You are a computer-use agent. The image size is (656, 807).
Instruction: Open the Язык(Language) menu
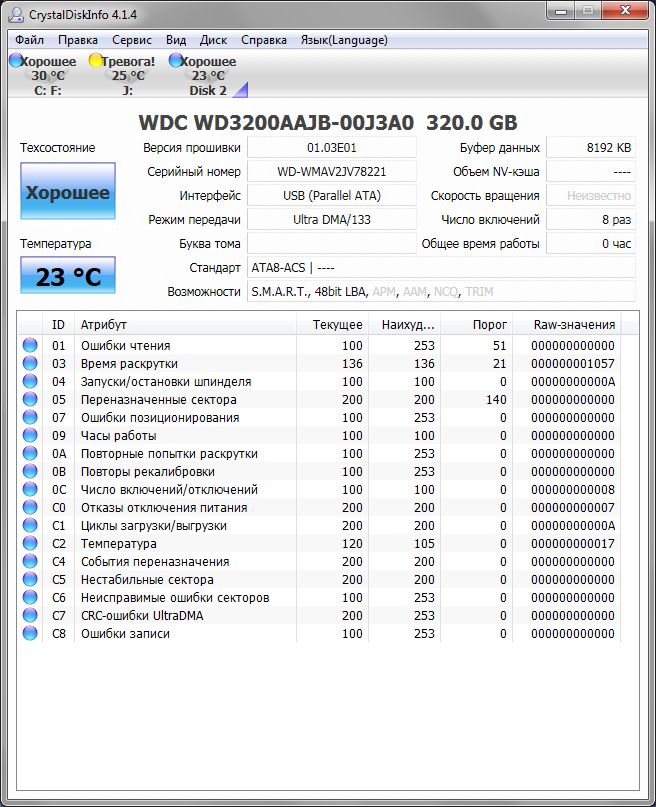click(344, 40)
